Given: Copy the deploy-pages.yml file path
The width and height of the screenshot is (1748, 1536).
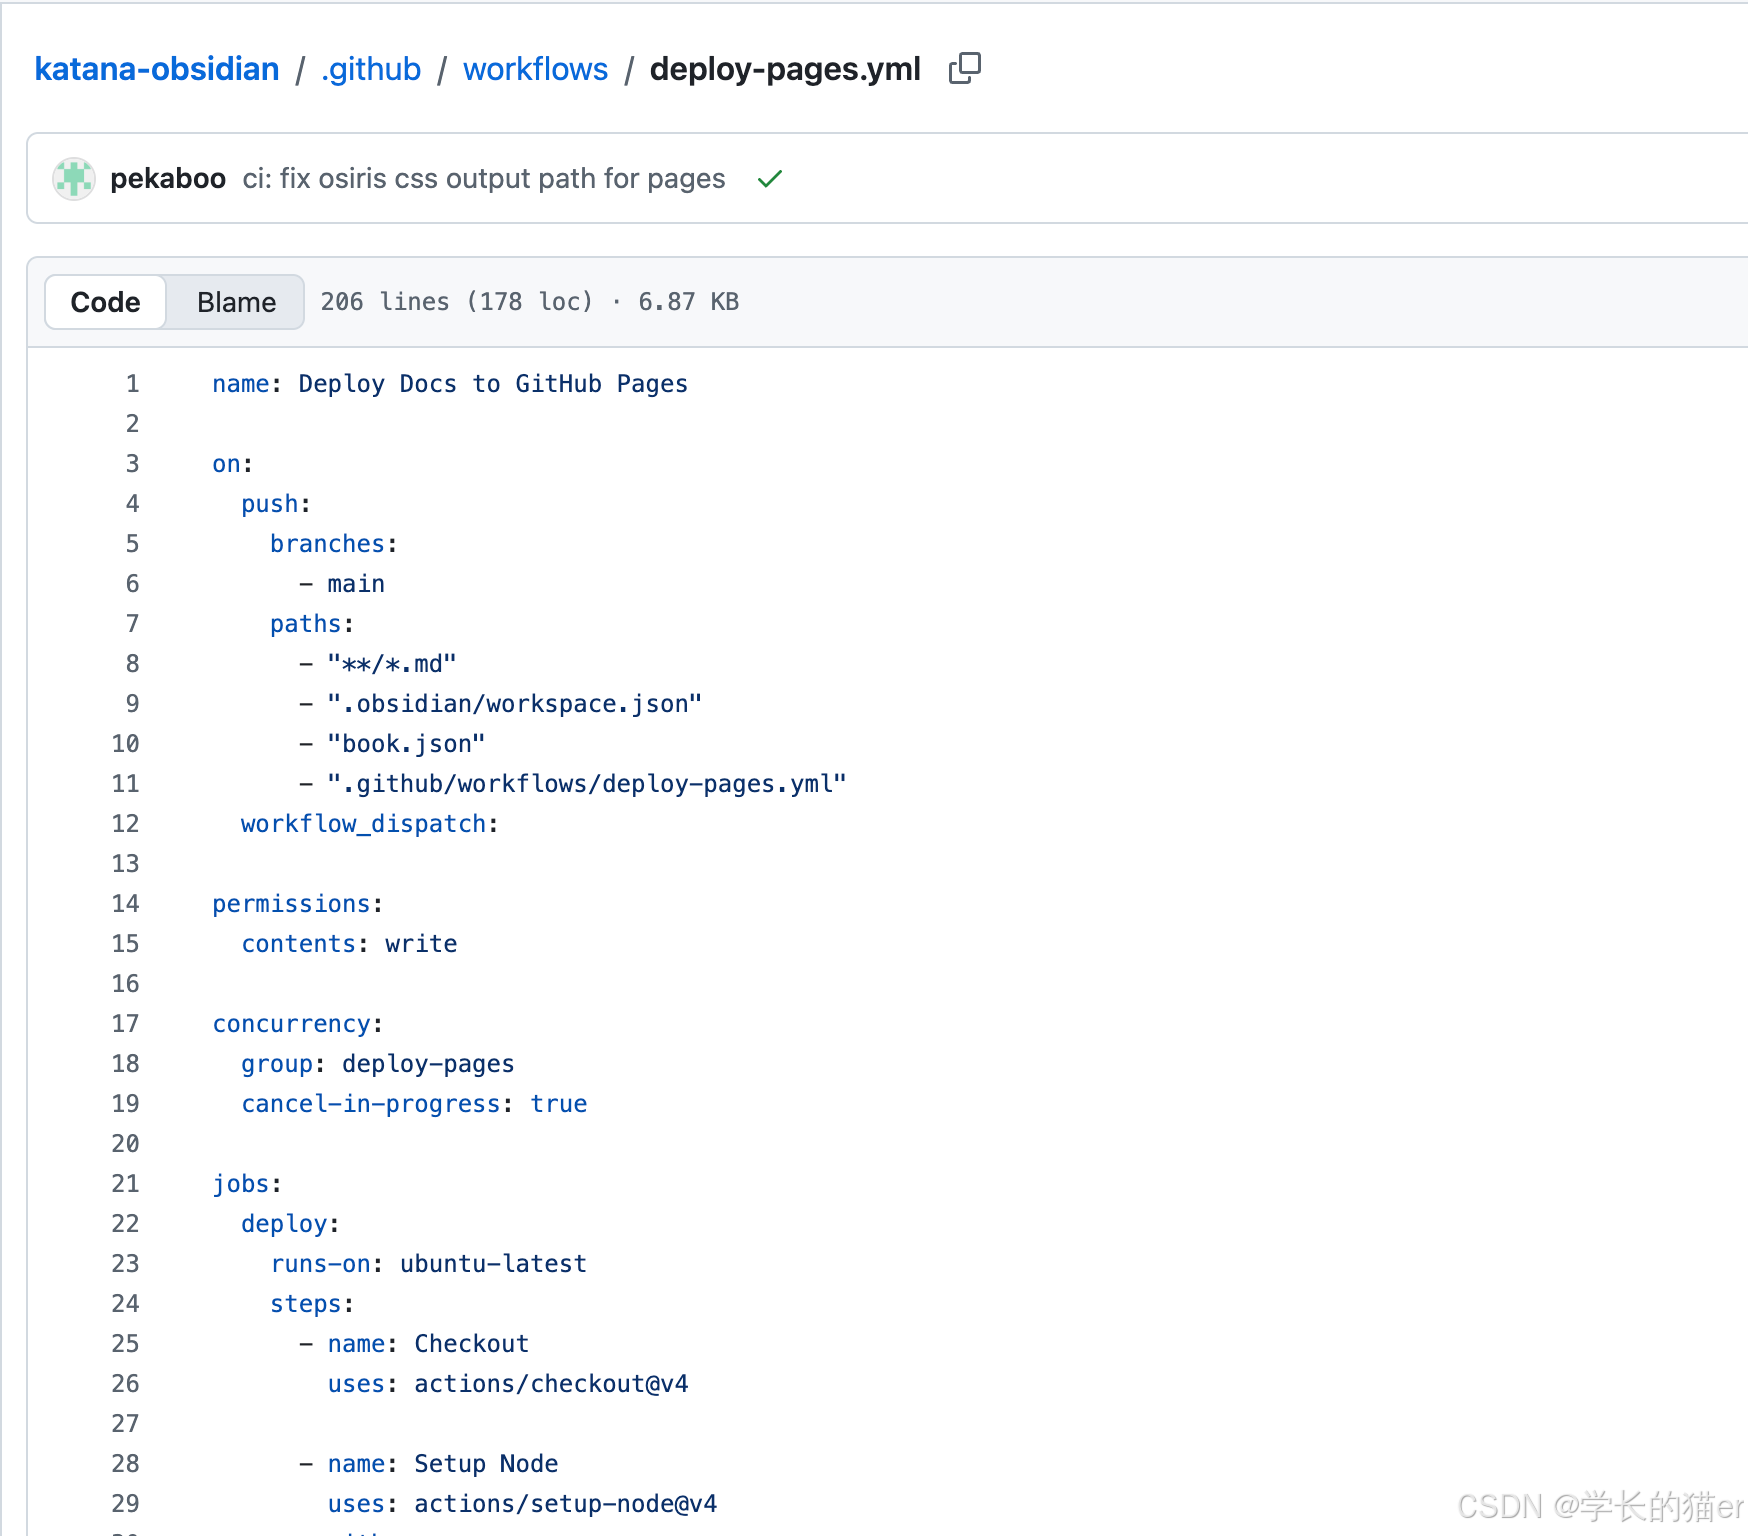Looking at the screenshot, I should pos(965,68).
